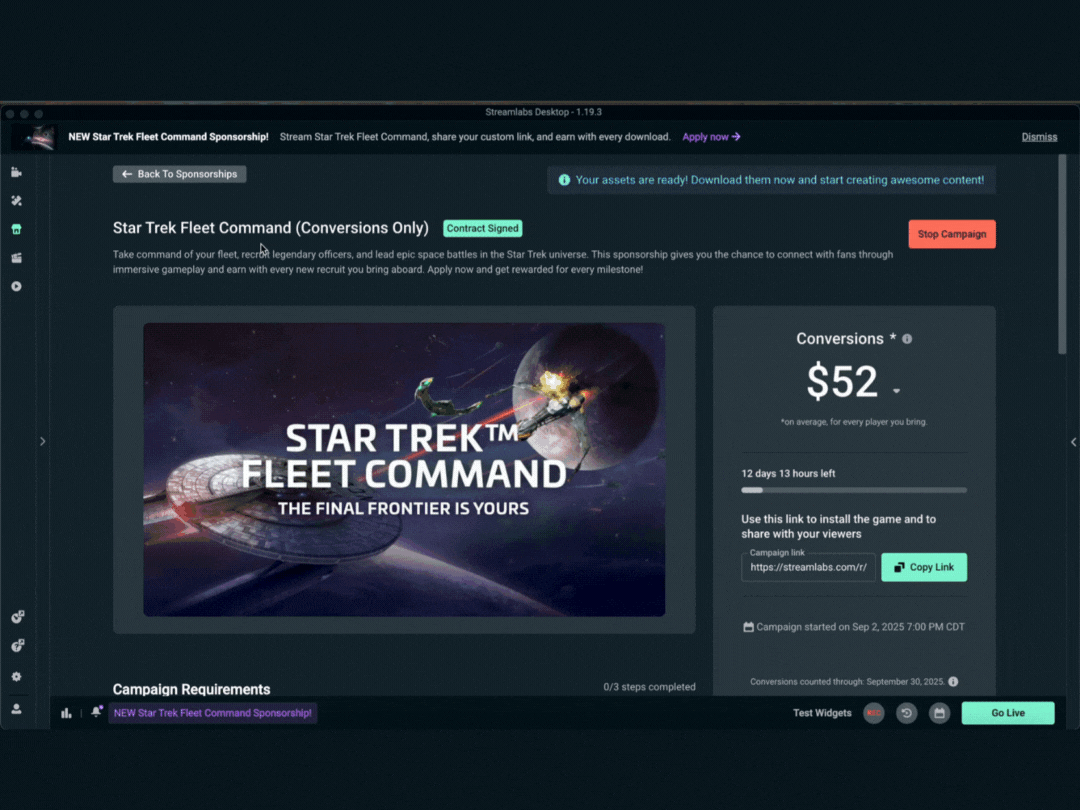Expand the left panel chevron arrow
This screenshot has height=810, width=1080.
(43, 442)
